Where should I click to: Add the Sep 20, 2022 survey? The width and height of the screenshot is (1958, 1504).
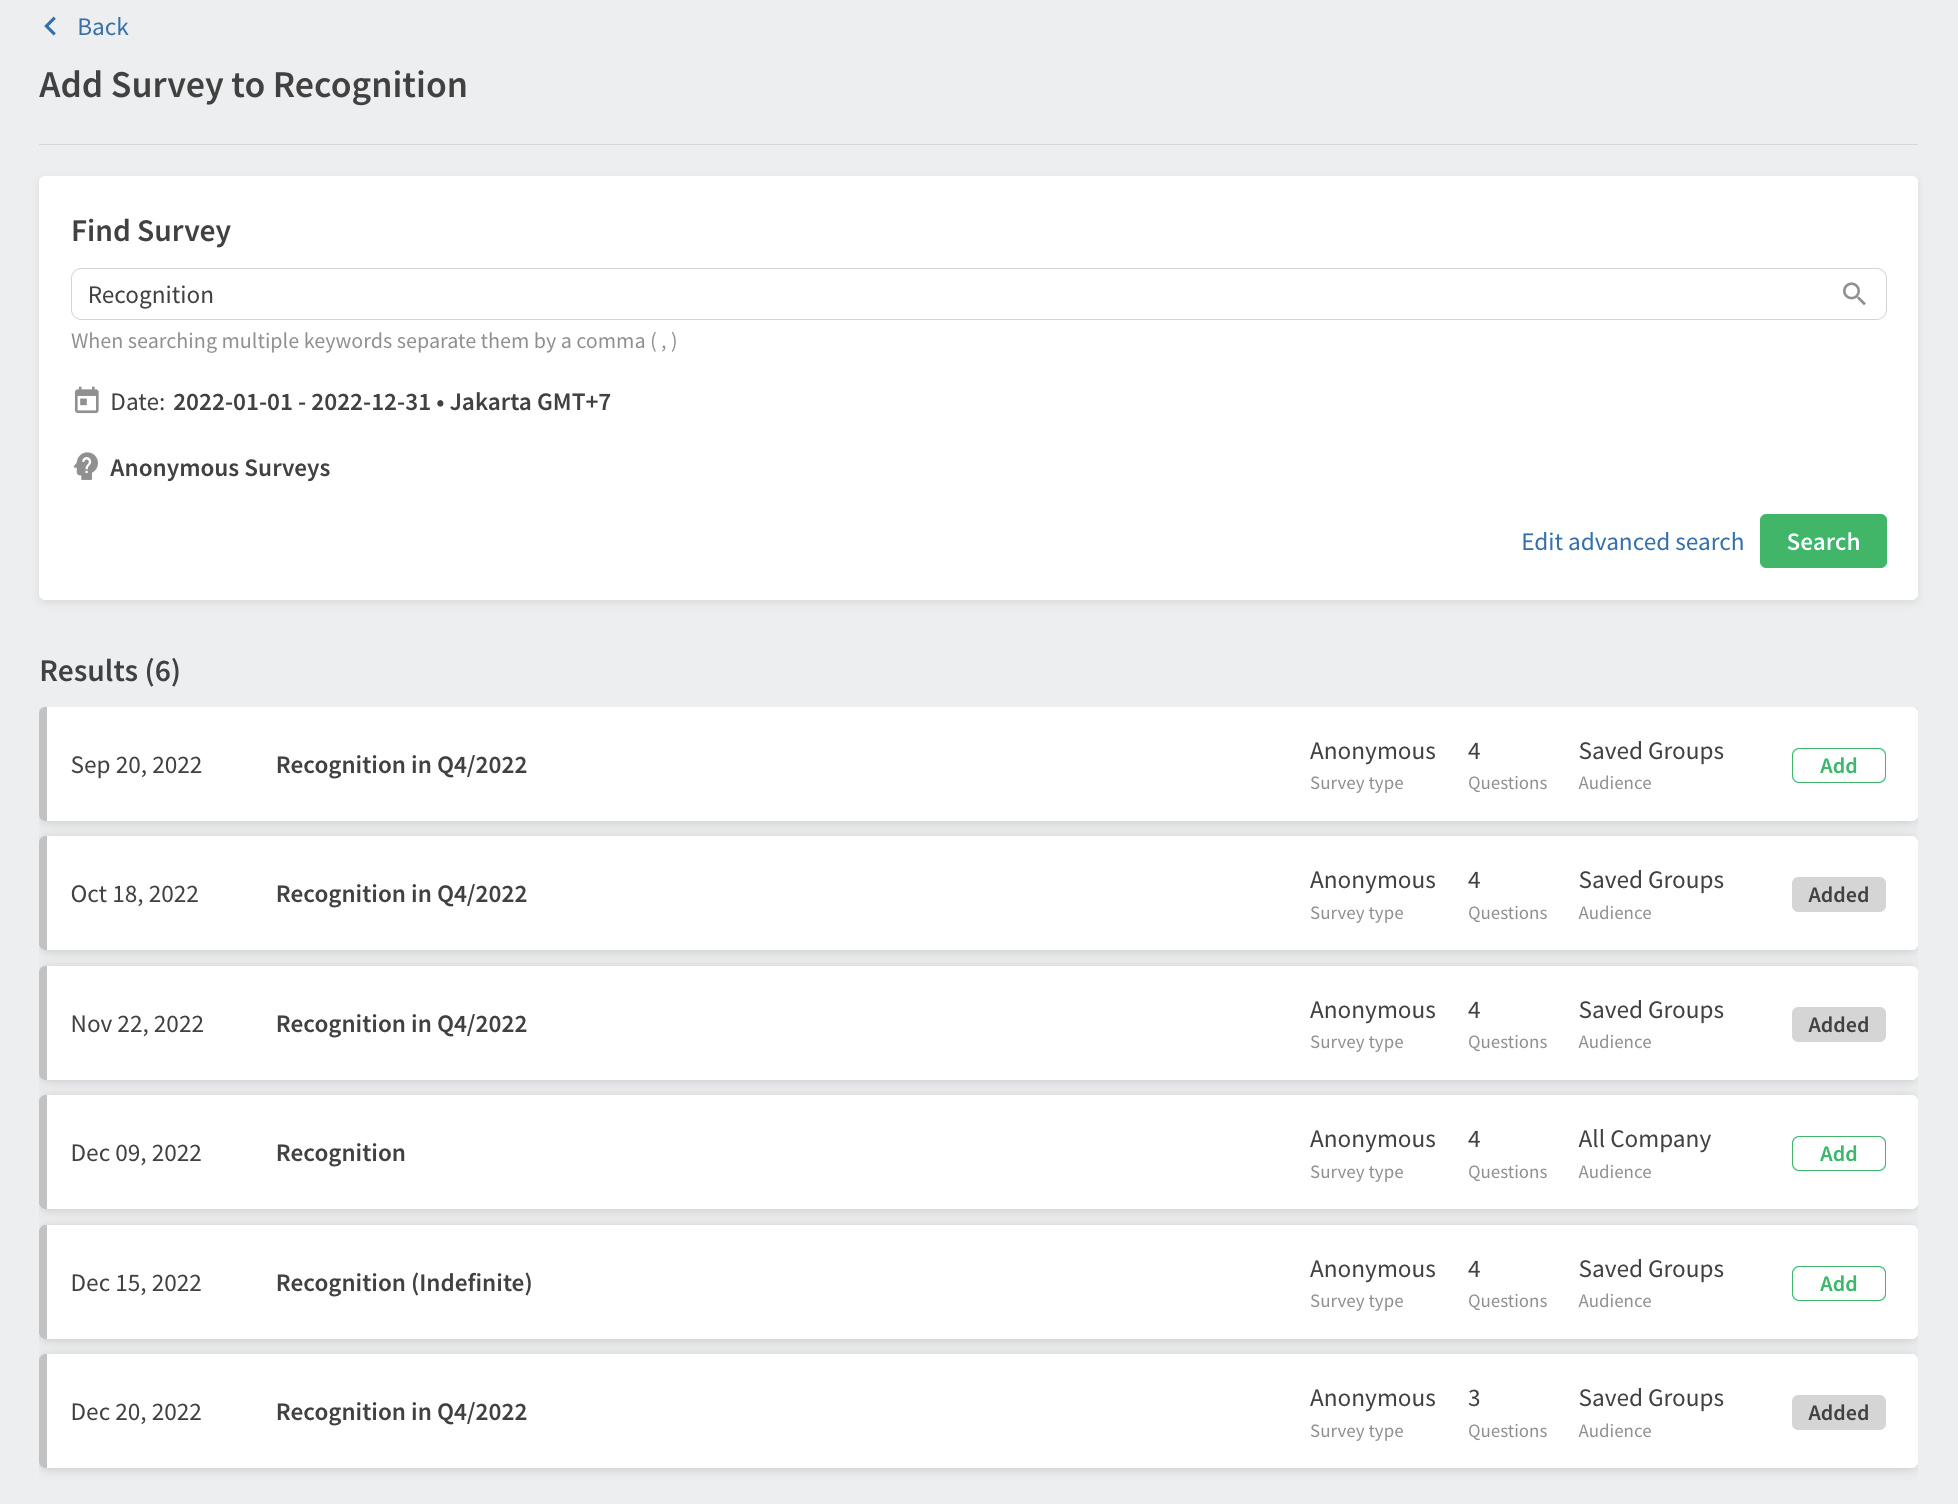coord(1837,765)
